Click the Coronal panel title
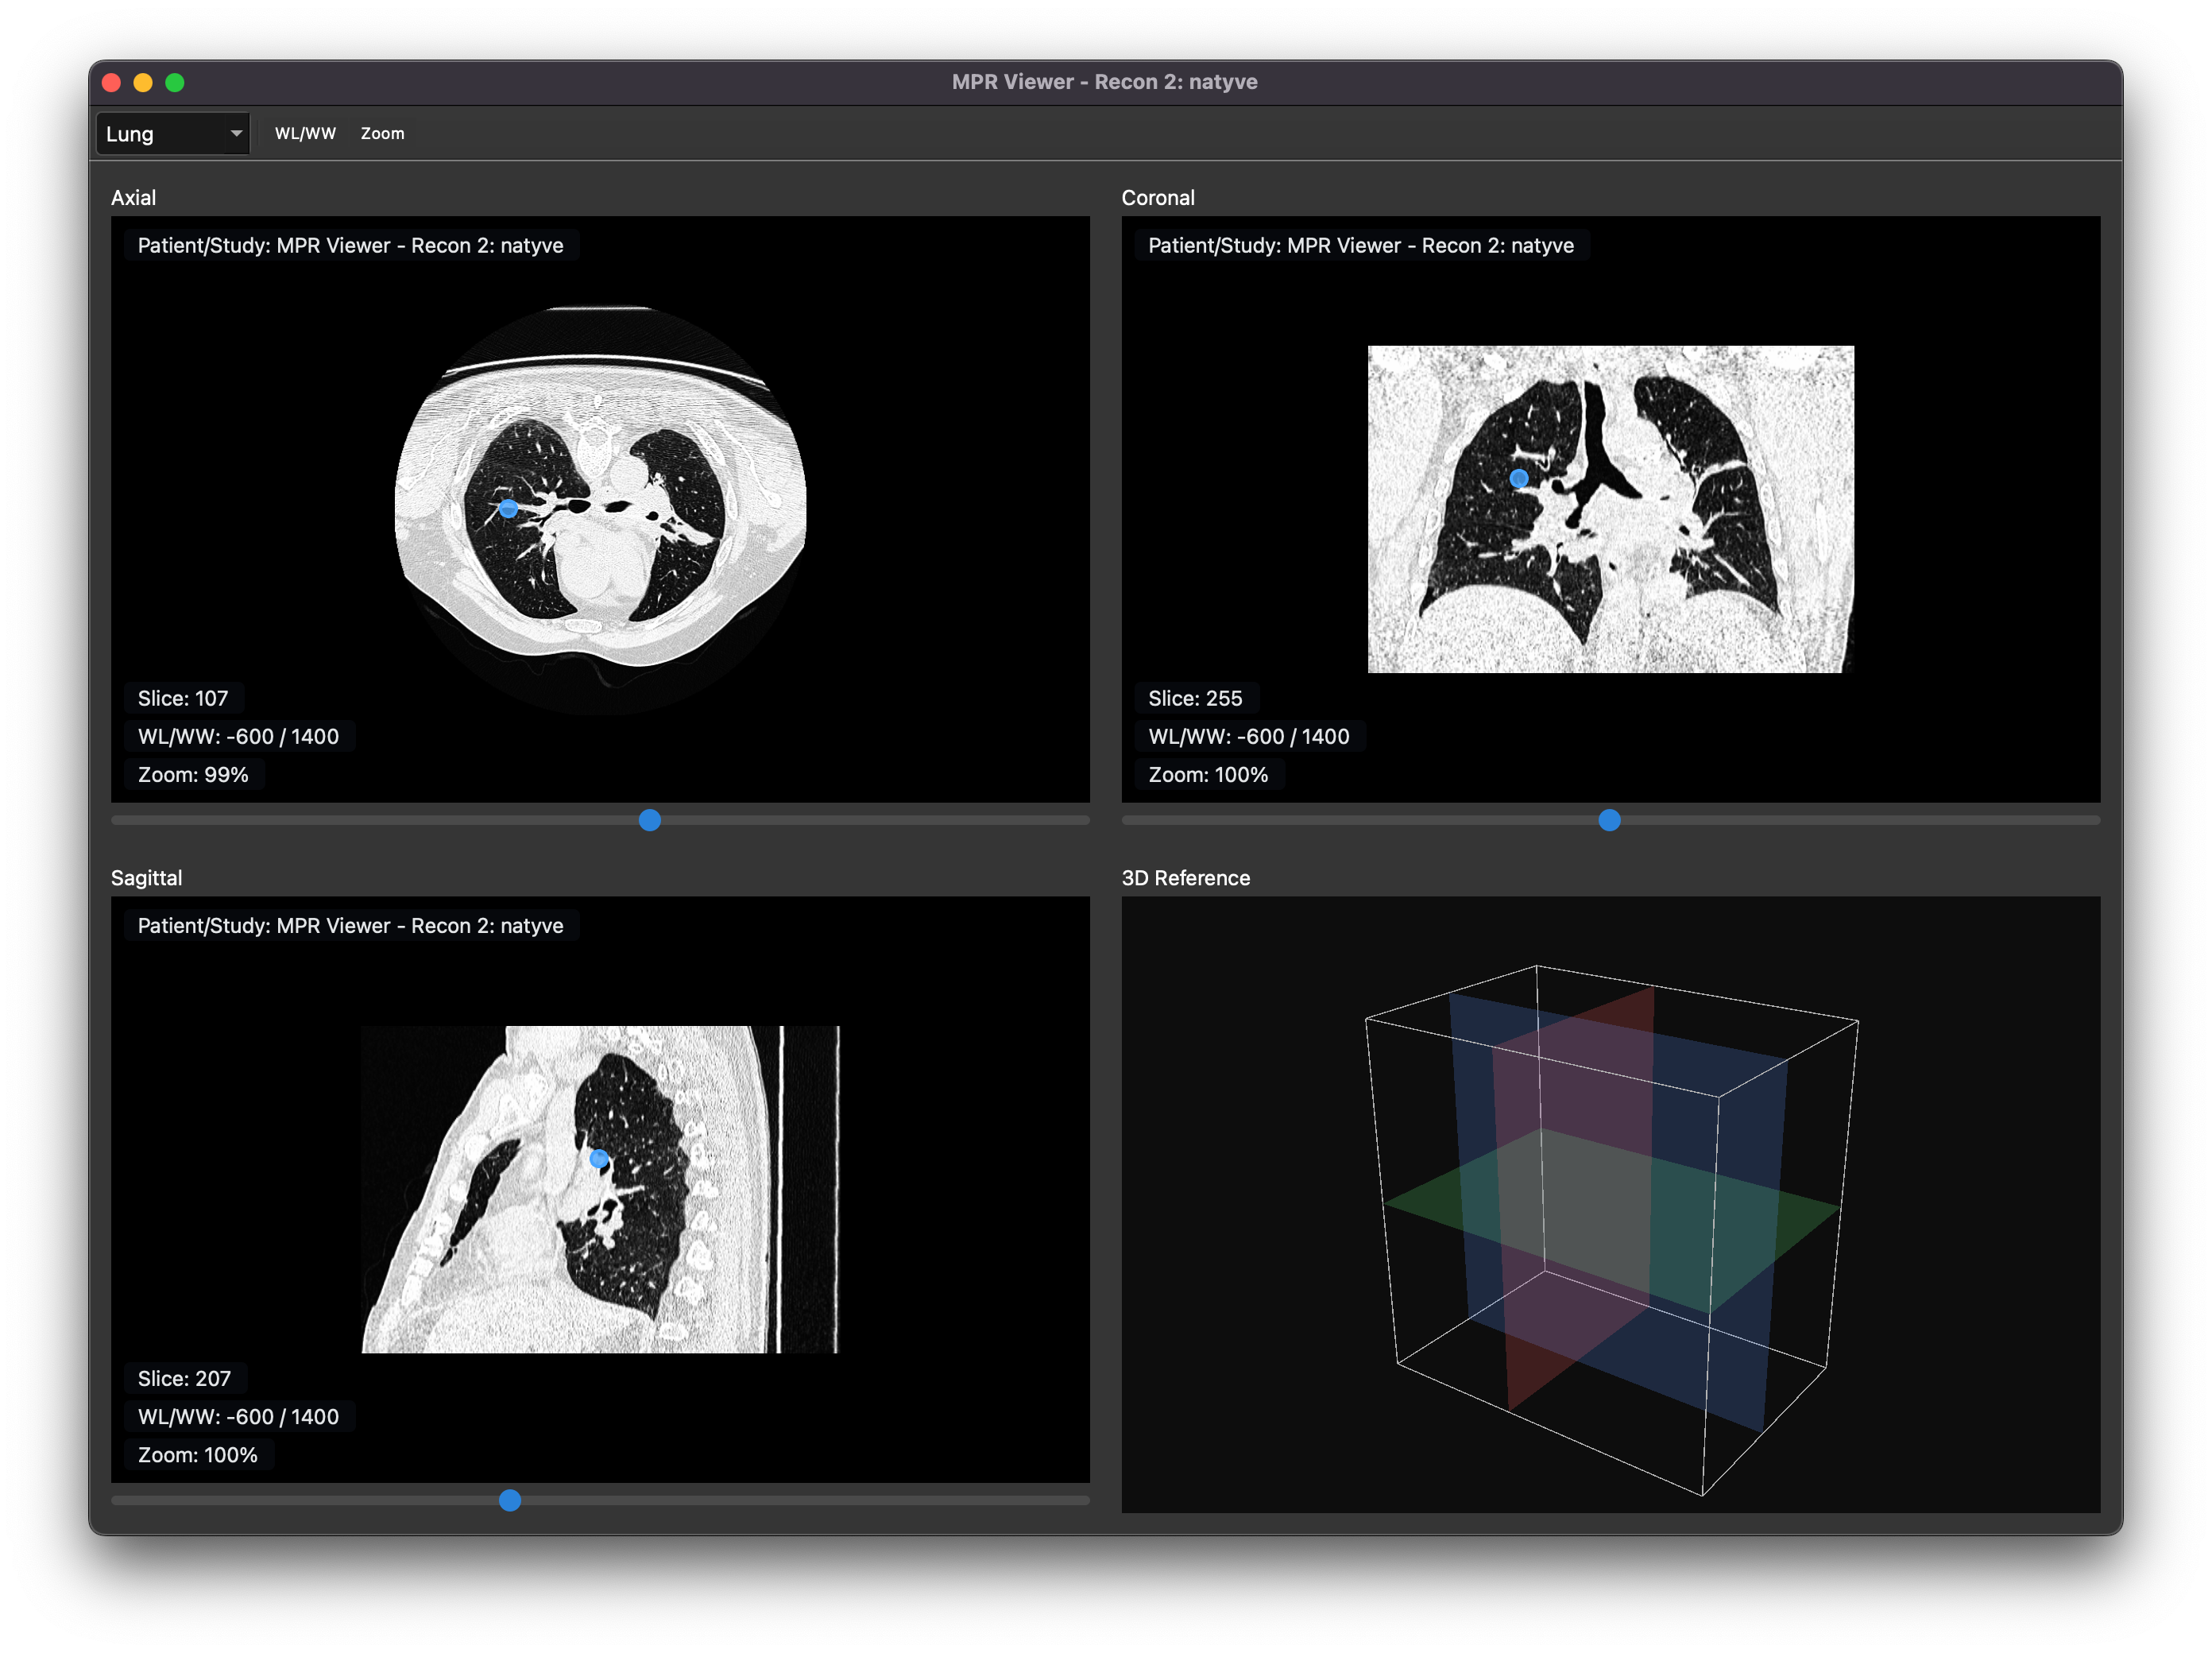Screen dimensions: 2212x1653 1158,197
